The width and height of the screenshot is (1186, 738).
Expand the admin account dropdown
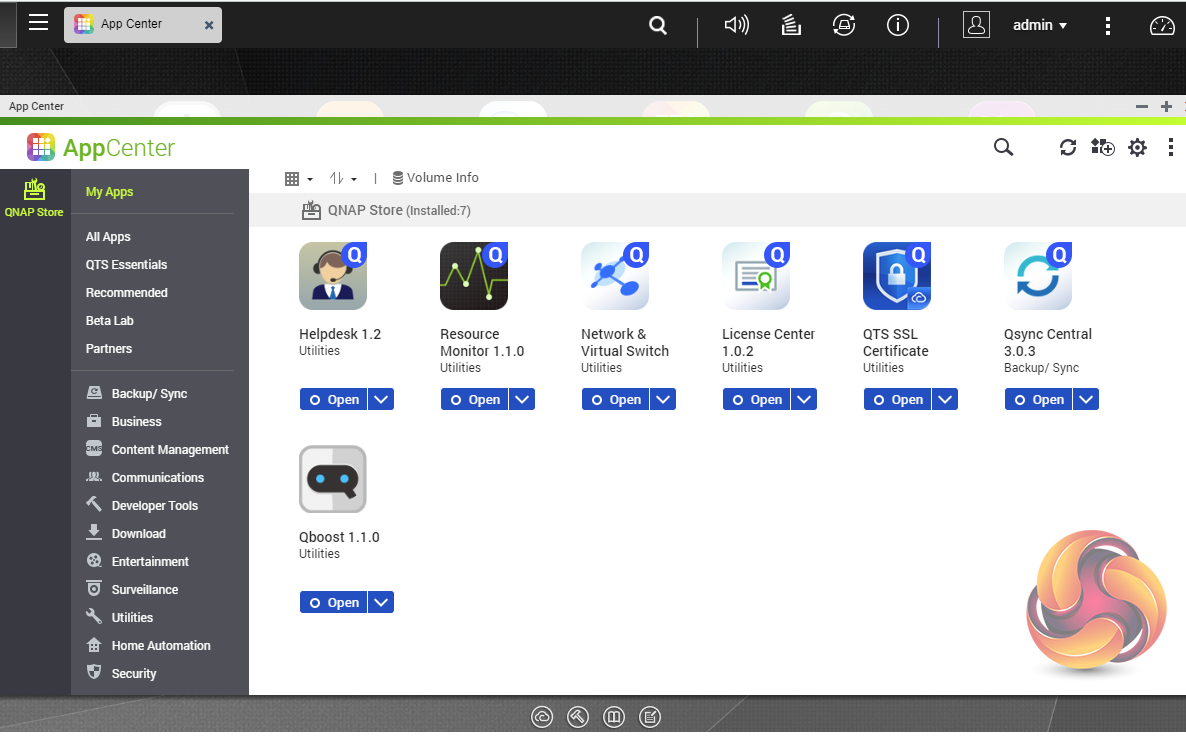[x=1040, y=25]
